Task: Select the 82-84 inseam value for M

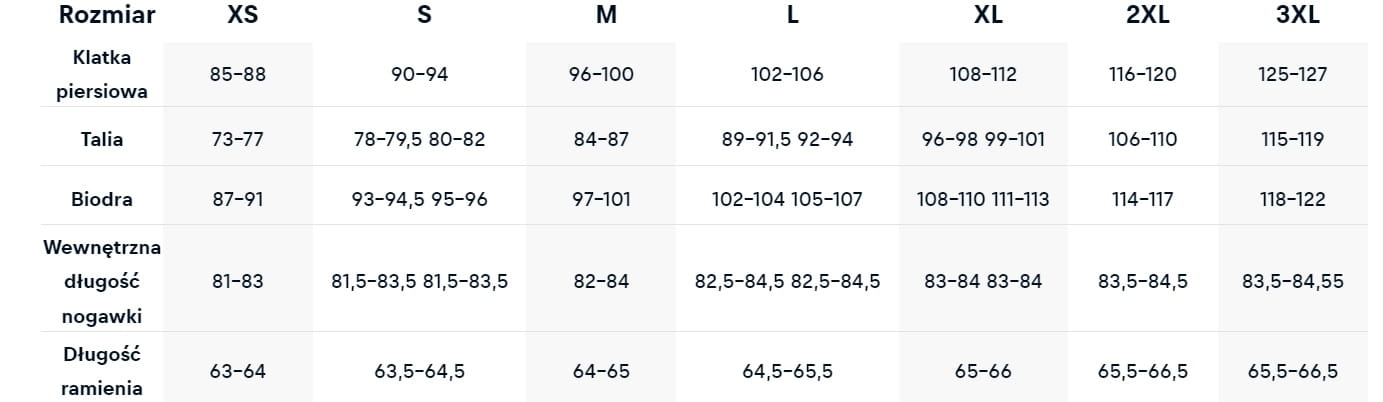Action: tap(601, 281)
